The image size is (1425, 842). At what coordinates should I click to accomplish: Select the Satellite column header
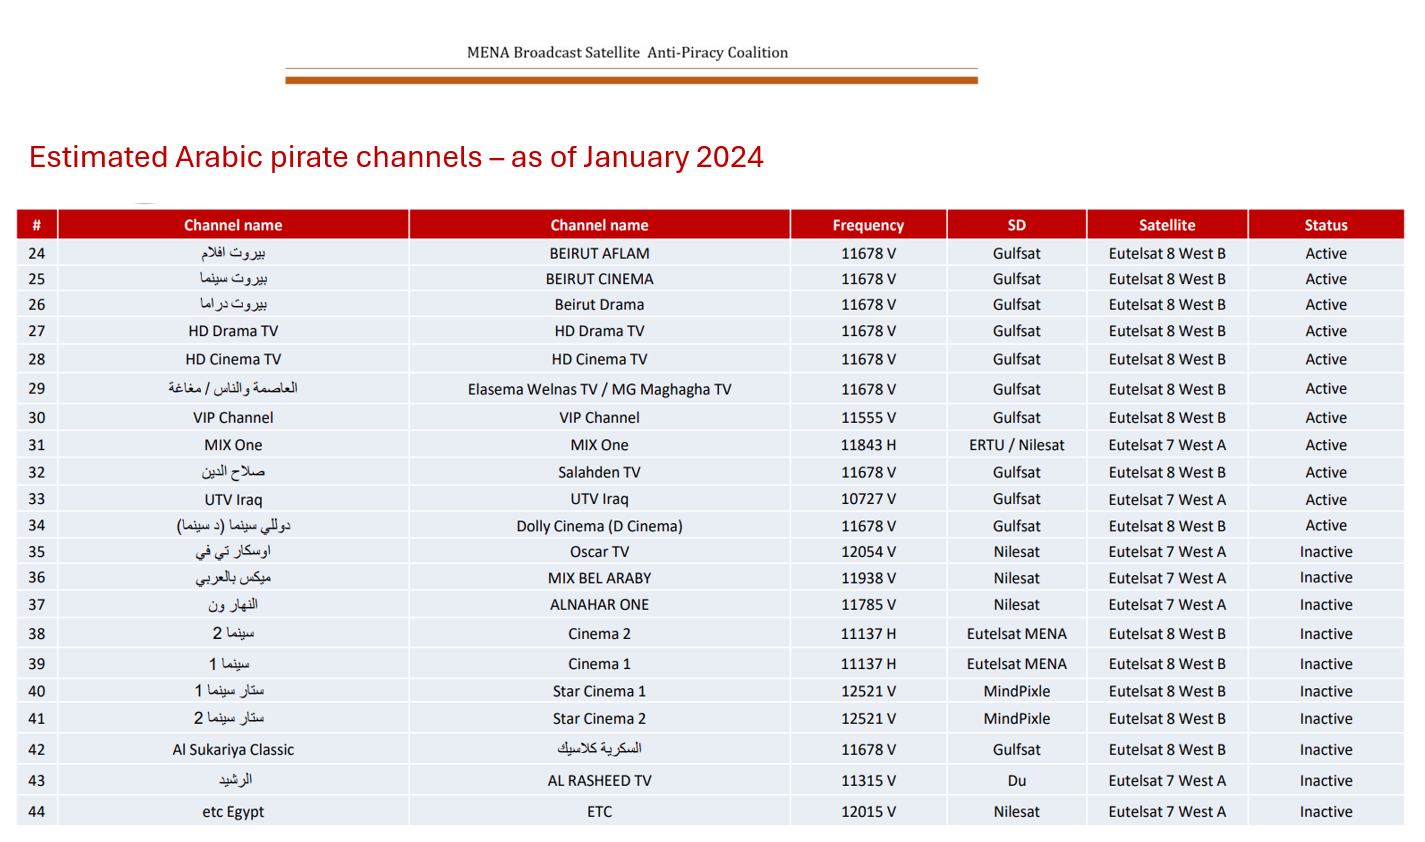1166,225
